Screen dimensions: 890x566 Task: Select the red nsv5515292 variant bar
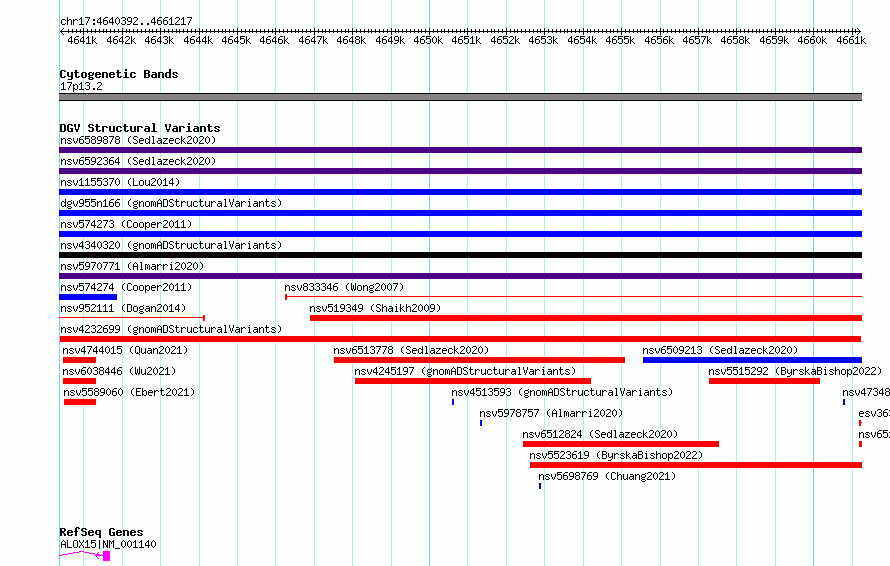765,381
